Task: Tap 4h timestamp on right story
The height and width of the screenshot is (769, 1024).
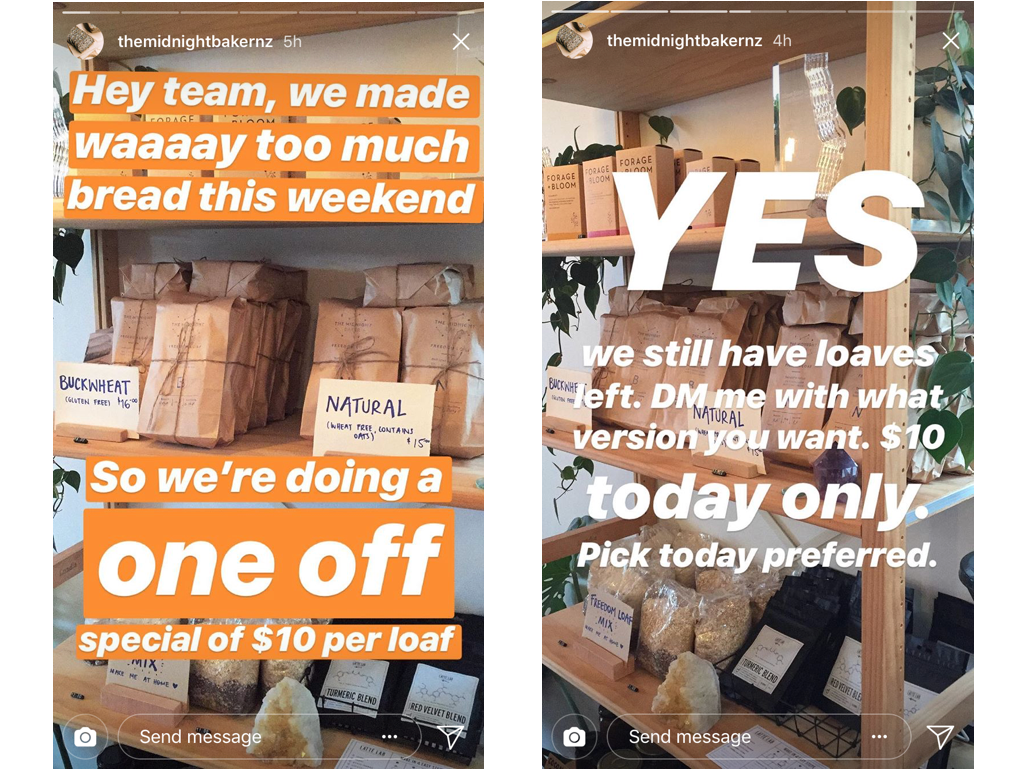Action: pyautogui.click(x=782, y=41)
